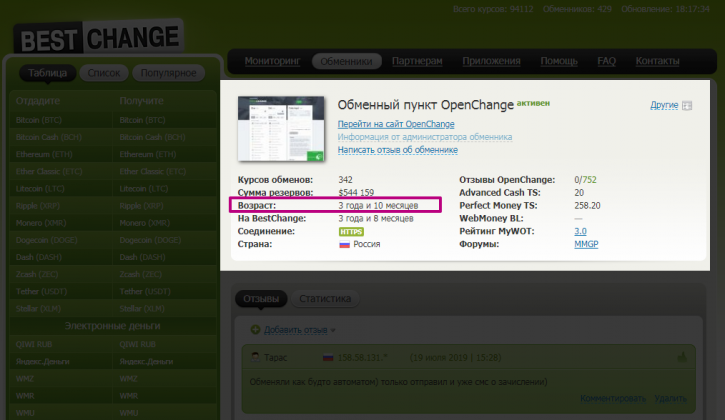Open the Приложения menu item
Screen dimensions: 725x420
(491, 61)
